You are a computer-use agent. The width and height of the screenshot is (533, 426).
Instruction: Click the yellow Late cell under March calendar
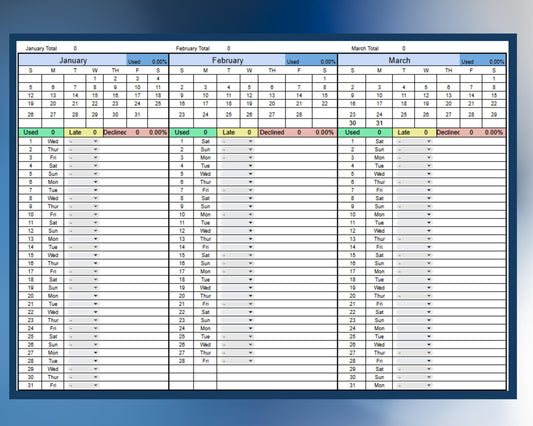click(x=414, y=133)
